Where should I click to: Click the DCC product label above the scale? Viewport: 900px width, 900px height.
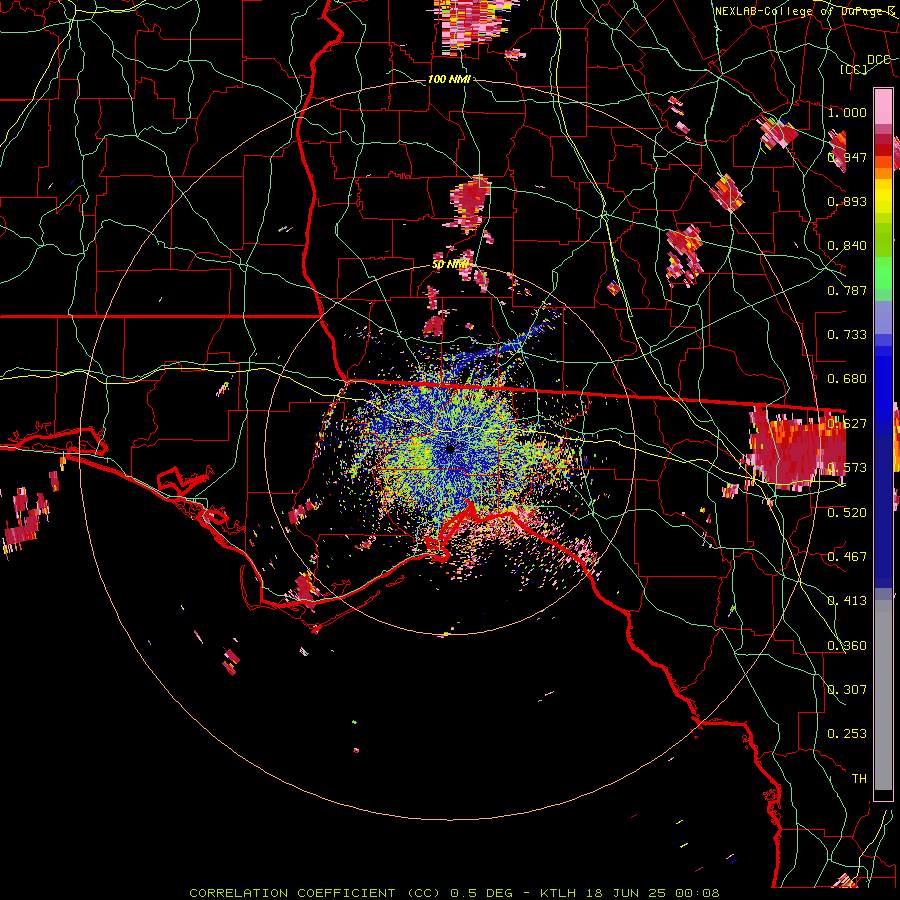coord(879,60)
